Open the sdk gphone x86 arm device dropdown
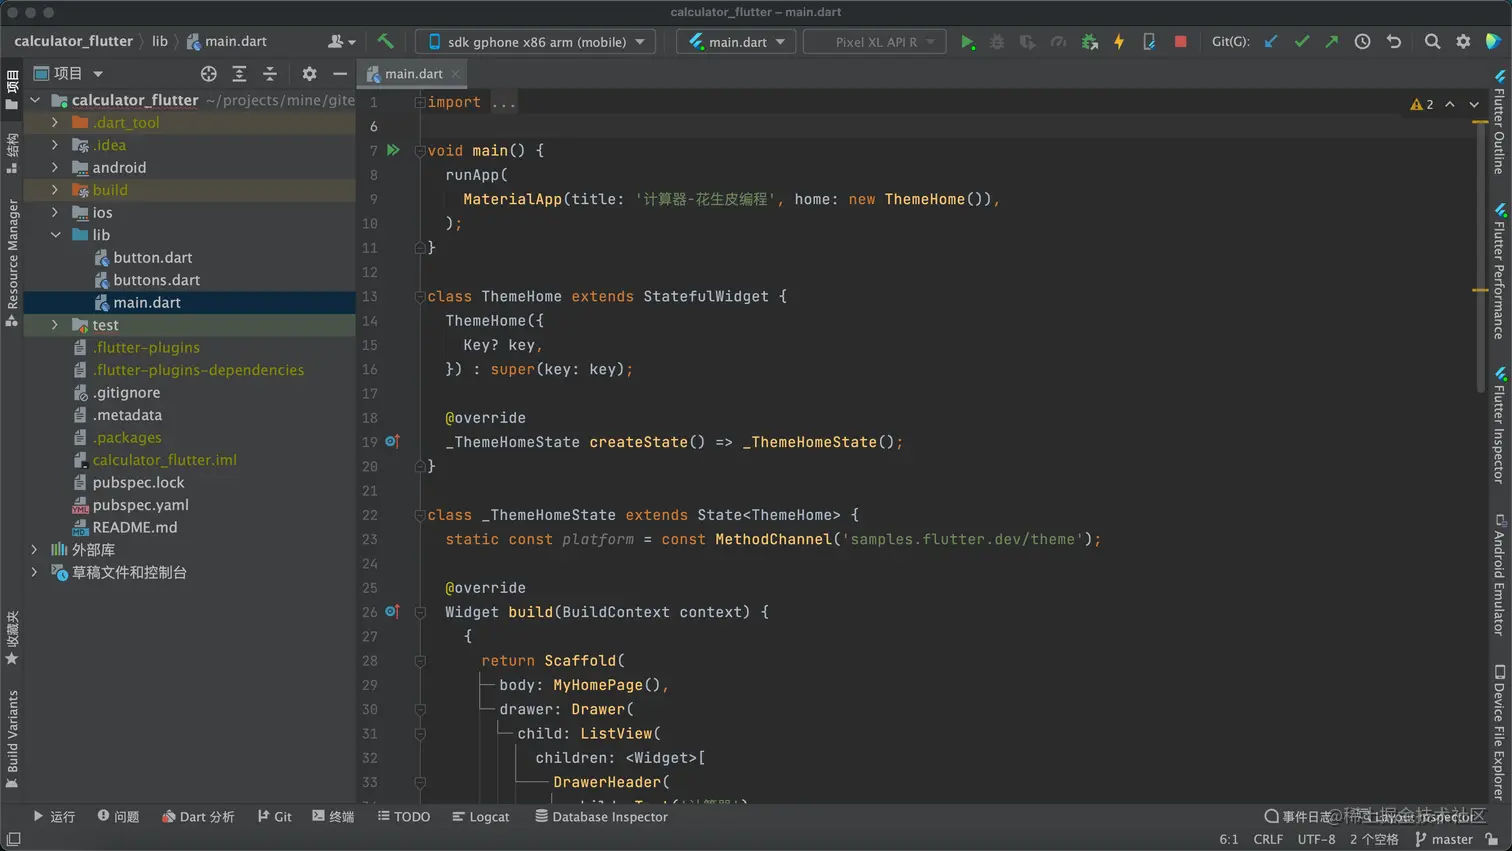This screenshot has height=851, width=1512. 536,42
